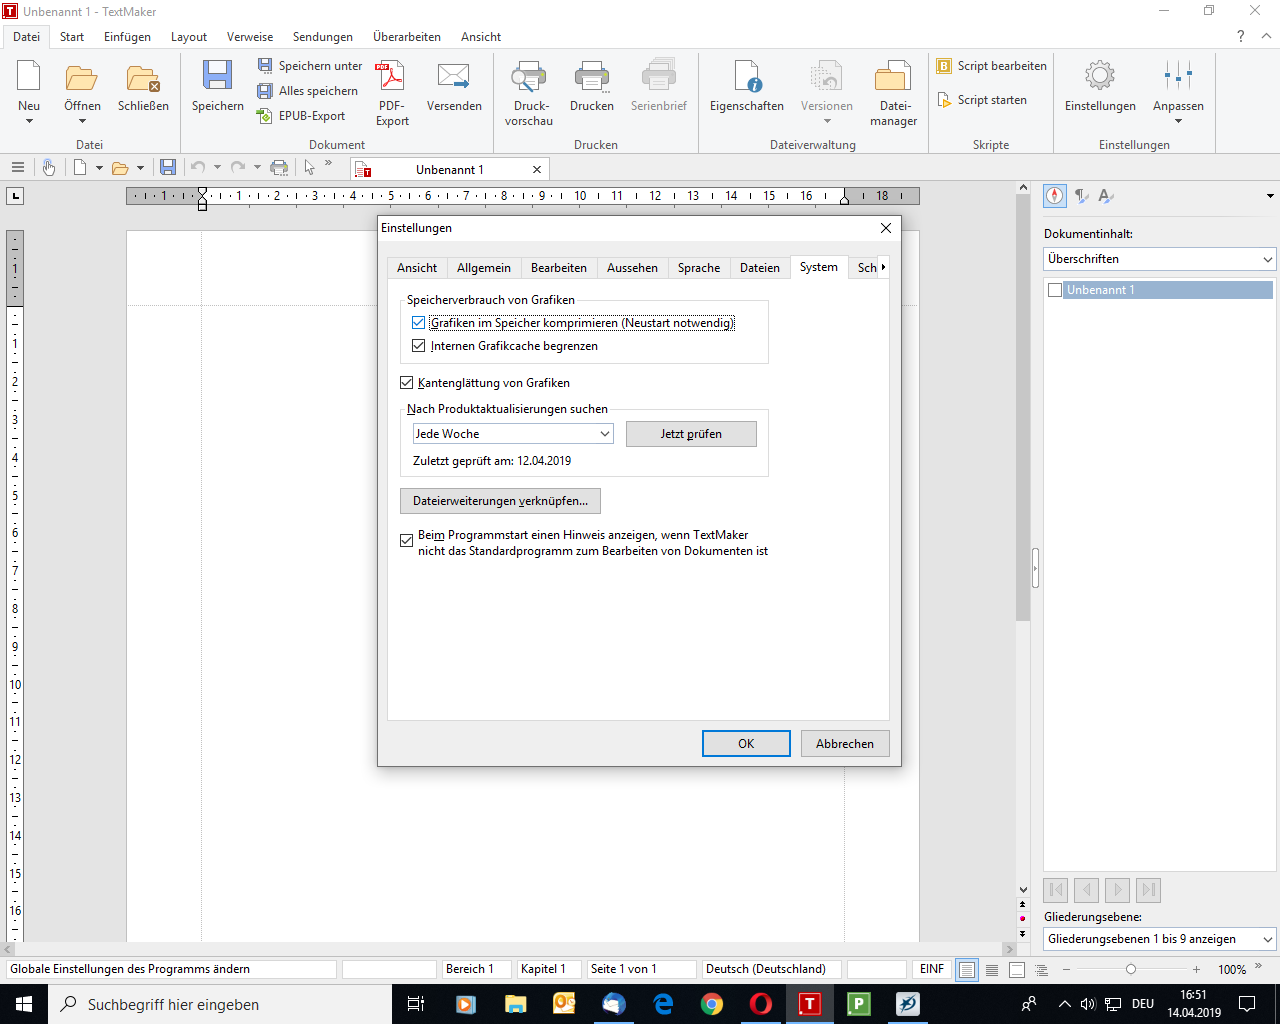Click the Opera icon in taskbar

coord(761,1004)
